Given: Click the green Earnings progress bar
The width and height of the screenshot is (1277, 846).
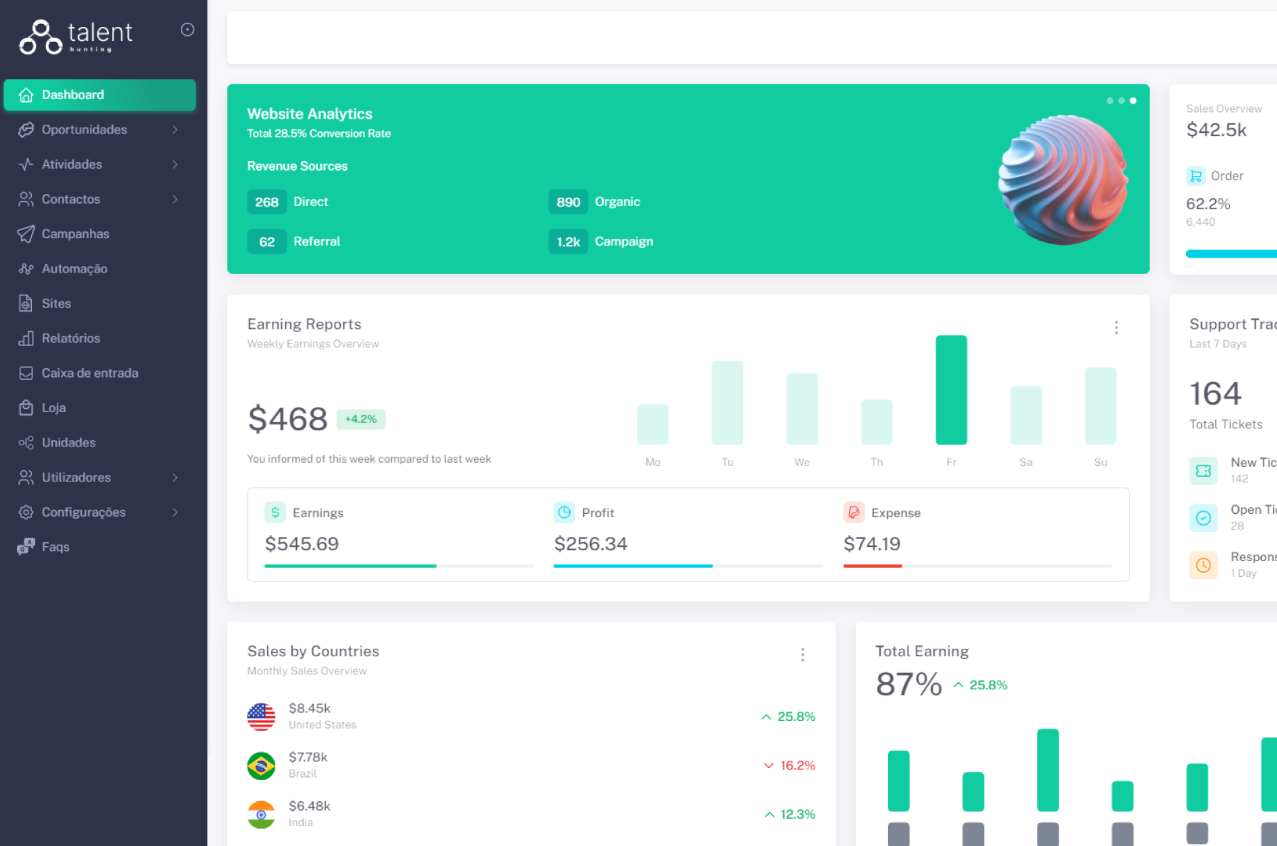Looking at the screenshot, I should click(x=350, y=566).
